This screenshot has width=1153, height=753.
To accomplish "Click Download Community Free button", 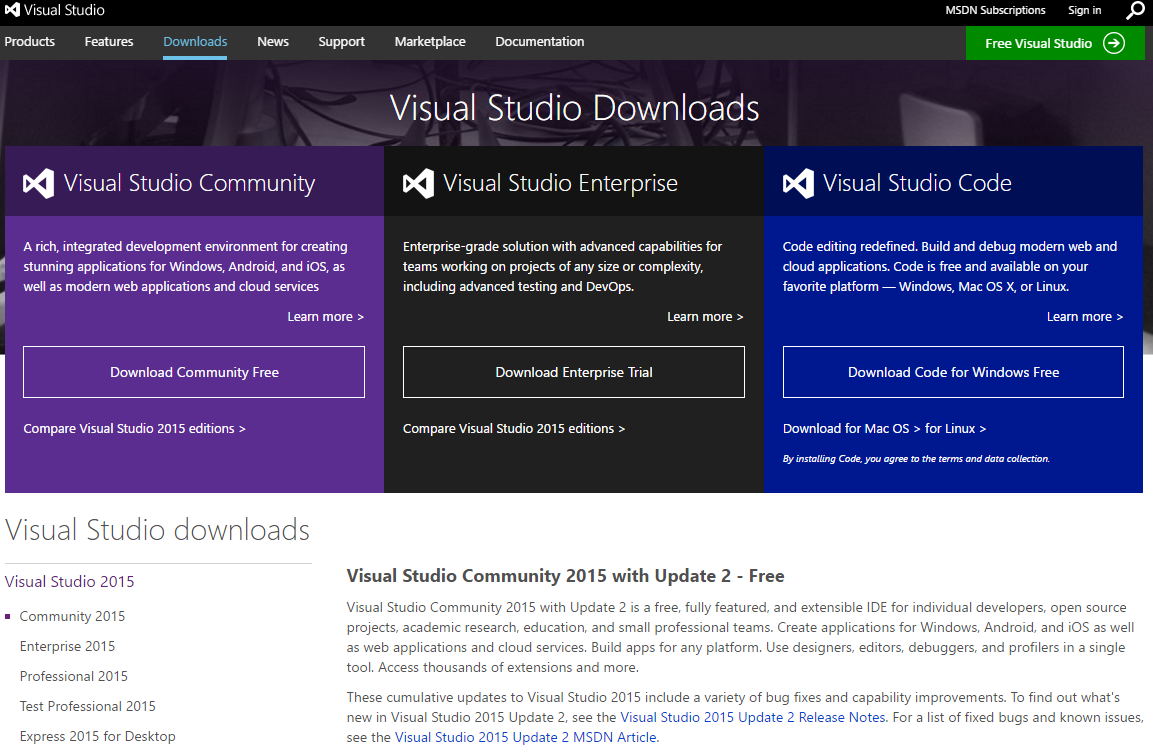I will pyautogui.click(x=194, y=372).
